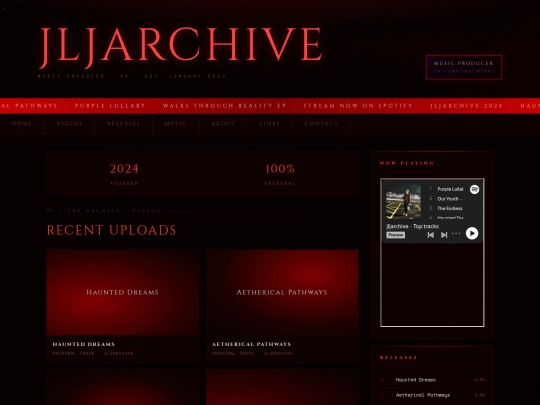
Task: Click Purple Lullaby in the red ticker
Action: [x=110, y=106]
